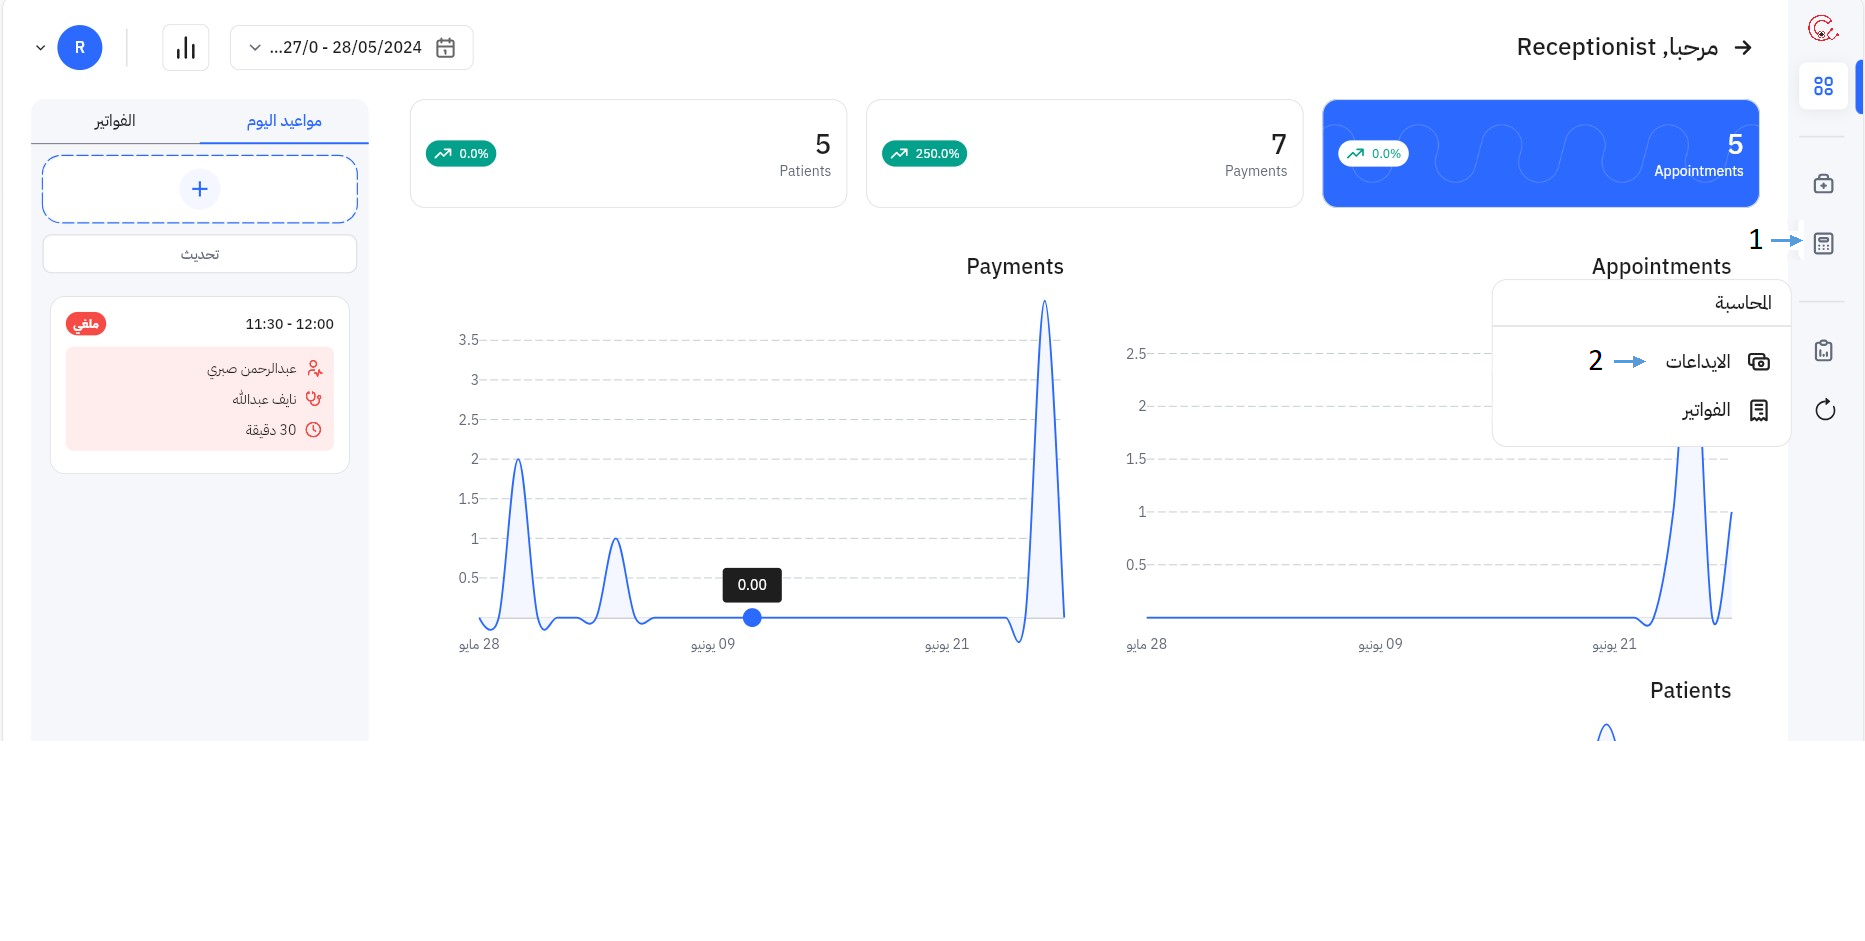Open the medical kit sidebar icon
The image size is (1865, 941).
tap(1823, 184)
